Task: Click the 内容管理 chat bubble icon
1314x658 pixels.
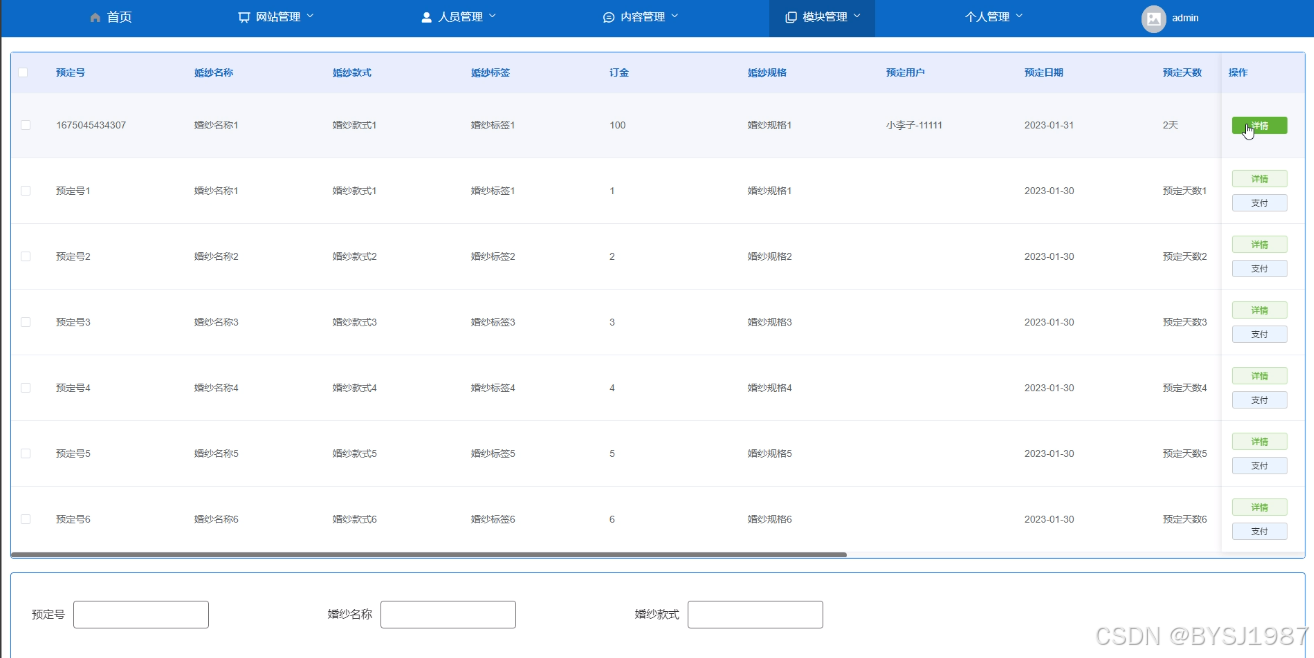Action: tap(609, 17)
